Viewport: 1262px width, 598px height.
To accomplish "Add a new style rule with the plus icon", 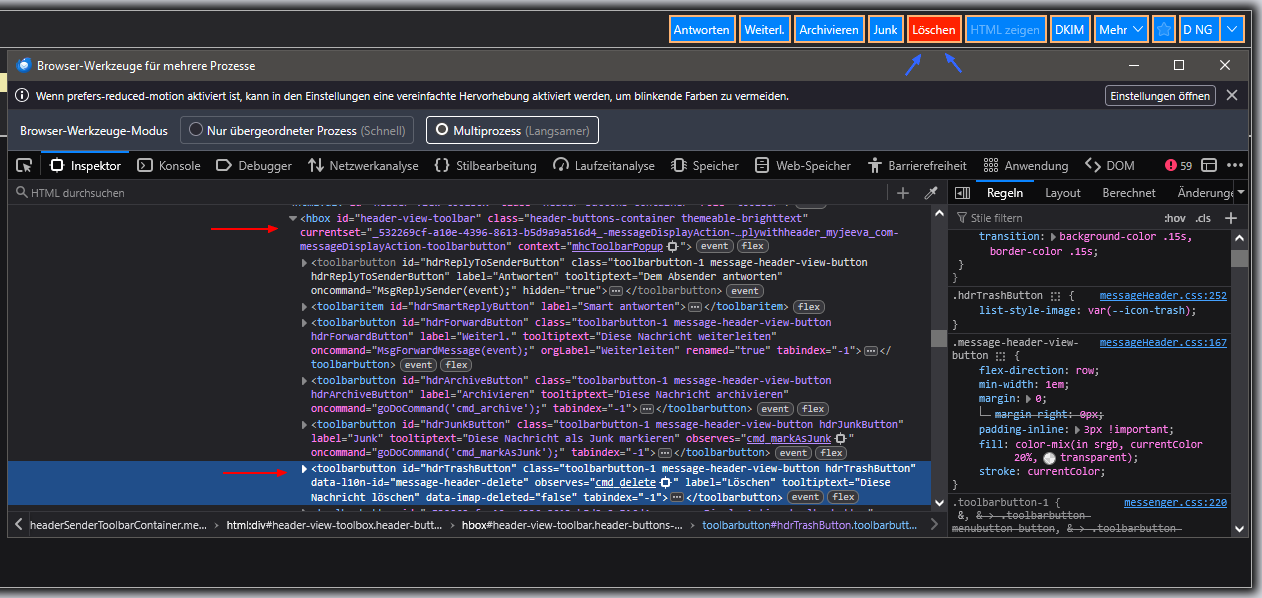I will (x=1231, y=218).
